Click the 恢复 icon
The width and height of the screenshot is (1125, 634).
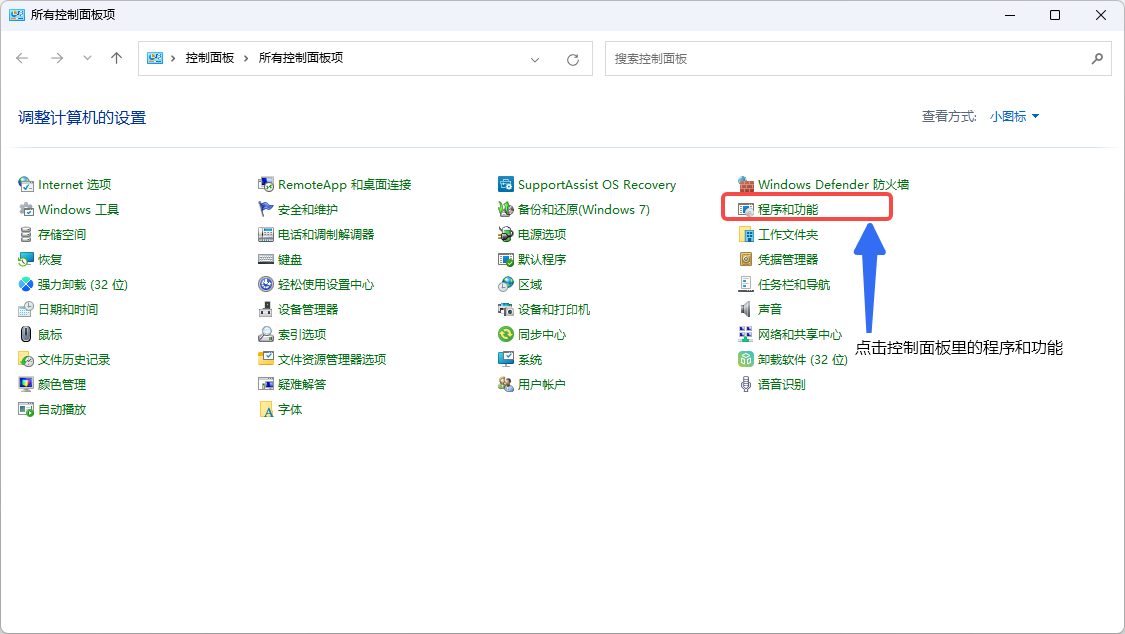click(26, 260)
